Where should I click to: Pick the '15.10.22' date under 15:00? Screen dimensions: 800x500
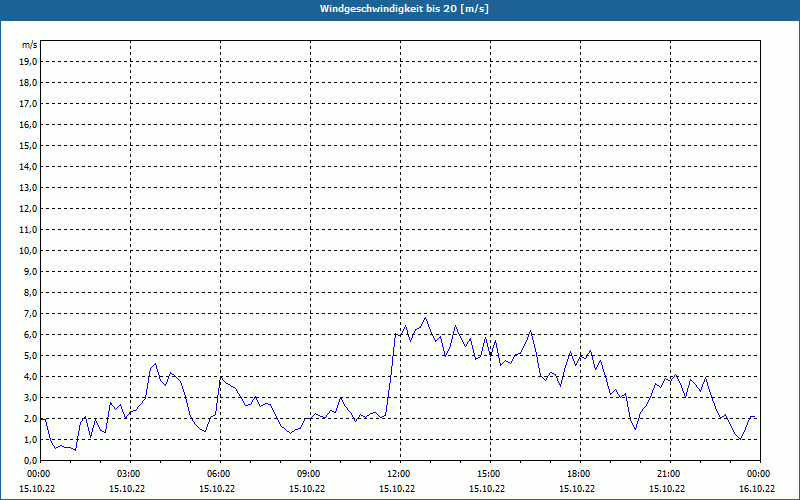(487, 488)
